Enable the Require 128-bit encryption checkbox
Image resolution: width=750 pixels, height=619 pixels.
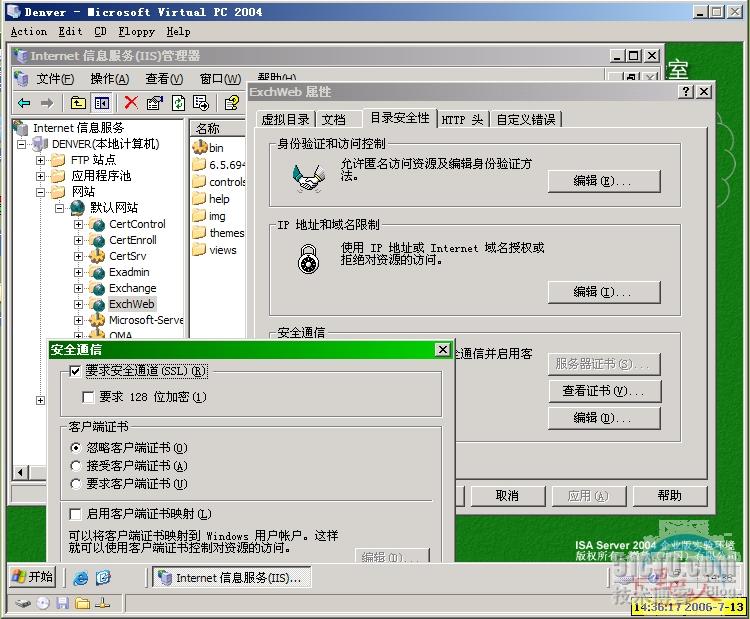[88, 397]
